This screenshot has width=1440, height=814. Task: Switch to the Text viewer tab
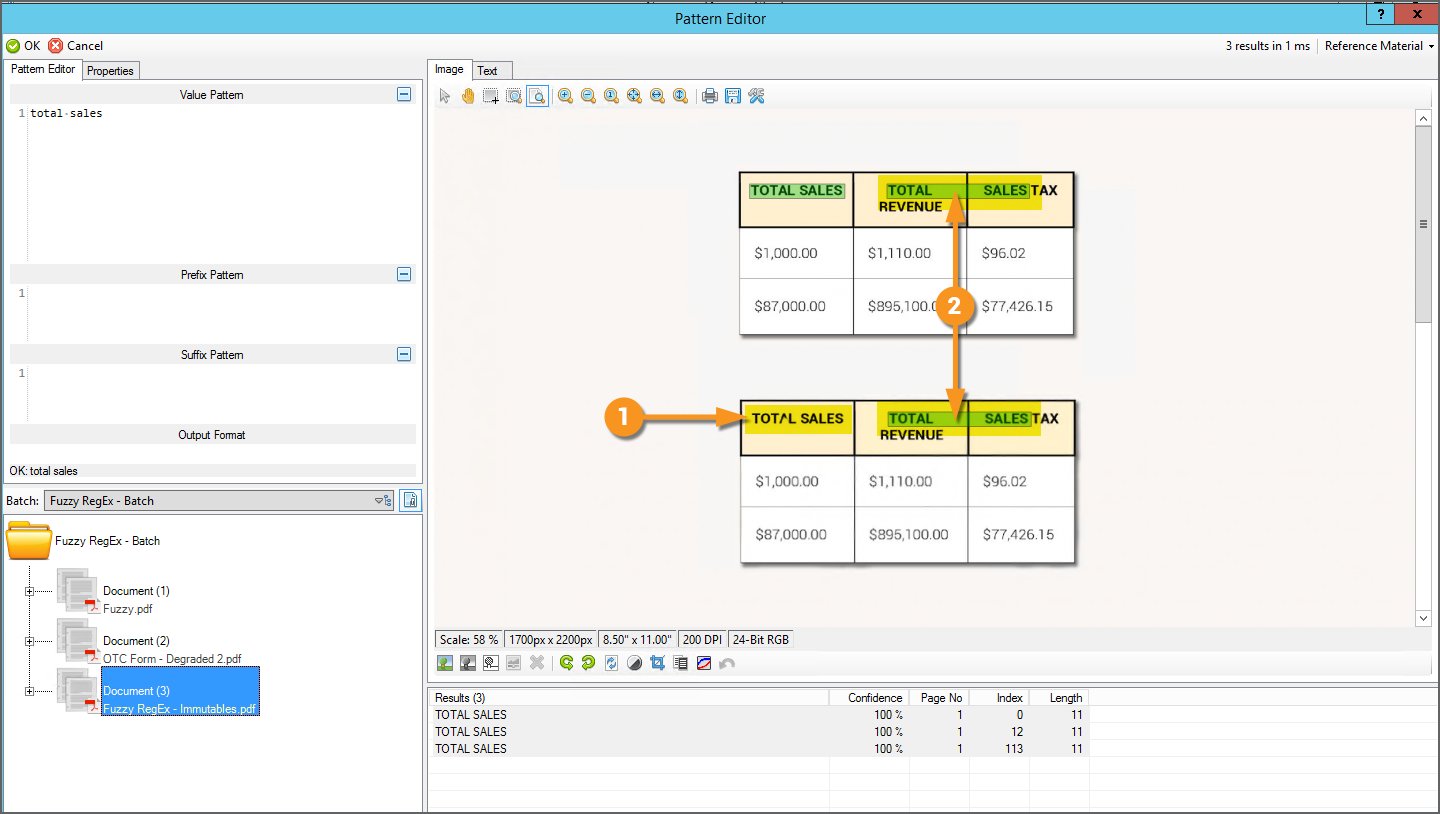(x=487, y=71)
